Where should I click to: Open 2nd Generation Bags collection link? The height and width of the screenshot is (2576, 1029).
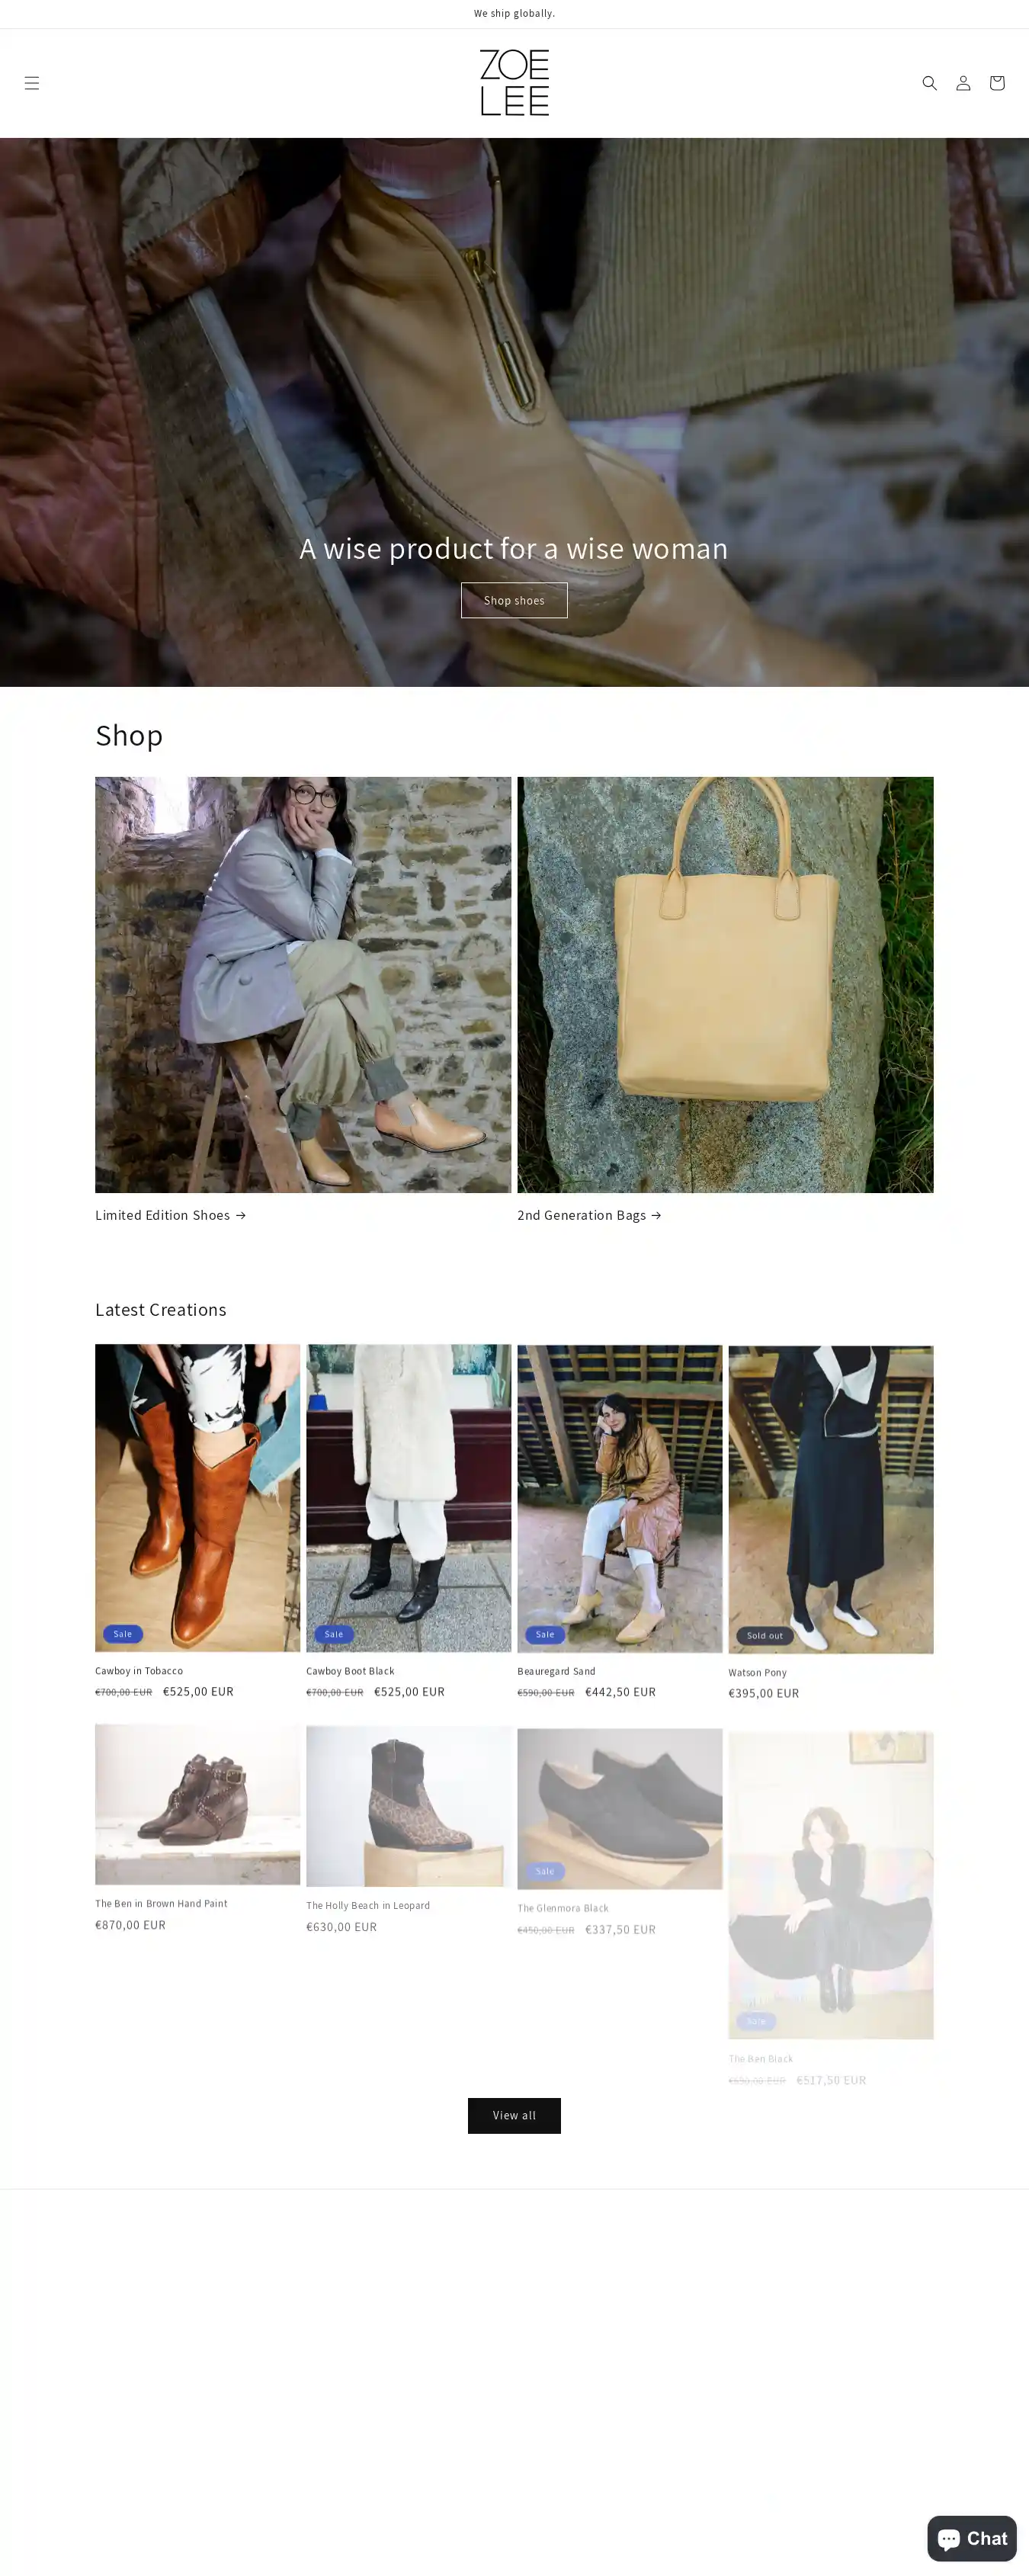[589, 1215]
